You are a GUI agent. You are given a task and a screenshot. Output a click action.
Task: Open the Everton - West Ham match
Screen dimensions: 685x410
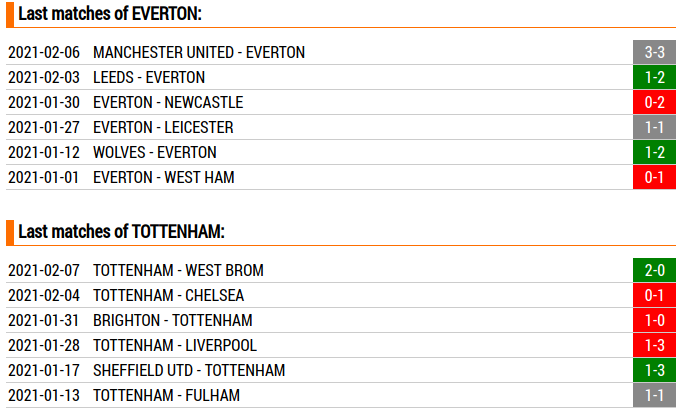tap(164, 177)
